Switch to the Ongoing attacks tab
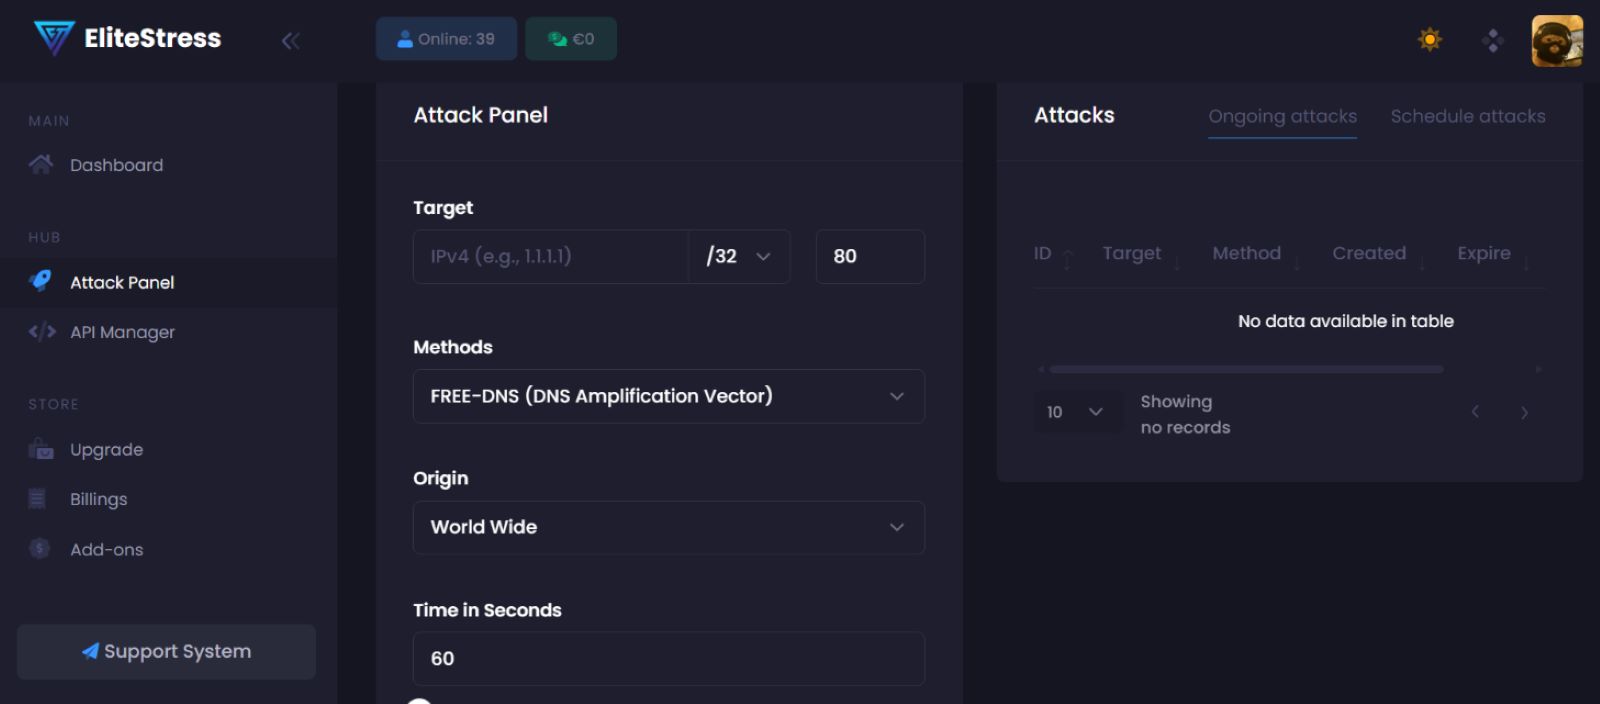The height and width of the screenshot is (704, 1600). tap(1283, 116)
